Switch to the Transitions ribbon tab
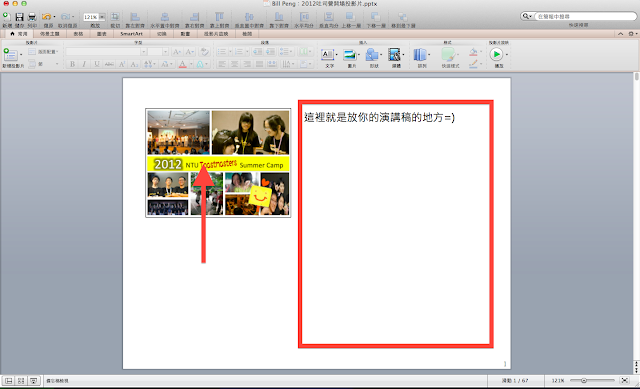This screenshot has width=640, height=389. click(x=162, y=34)
